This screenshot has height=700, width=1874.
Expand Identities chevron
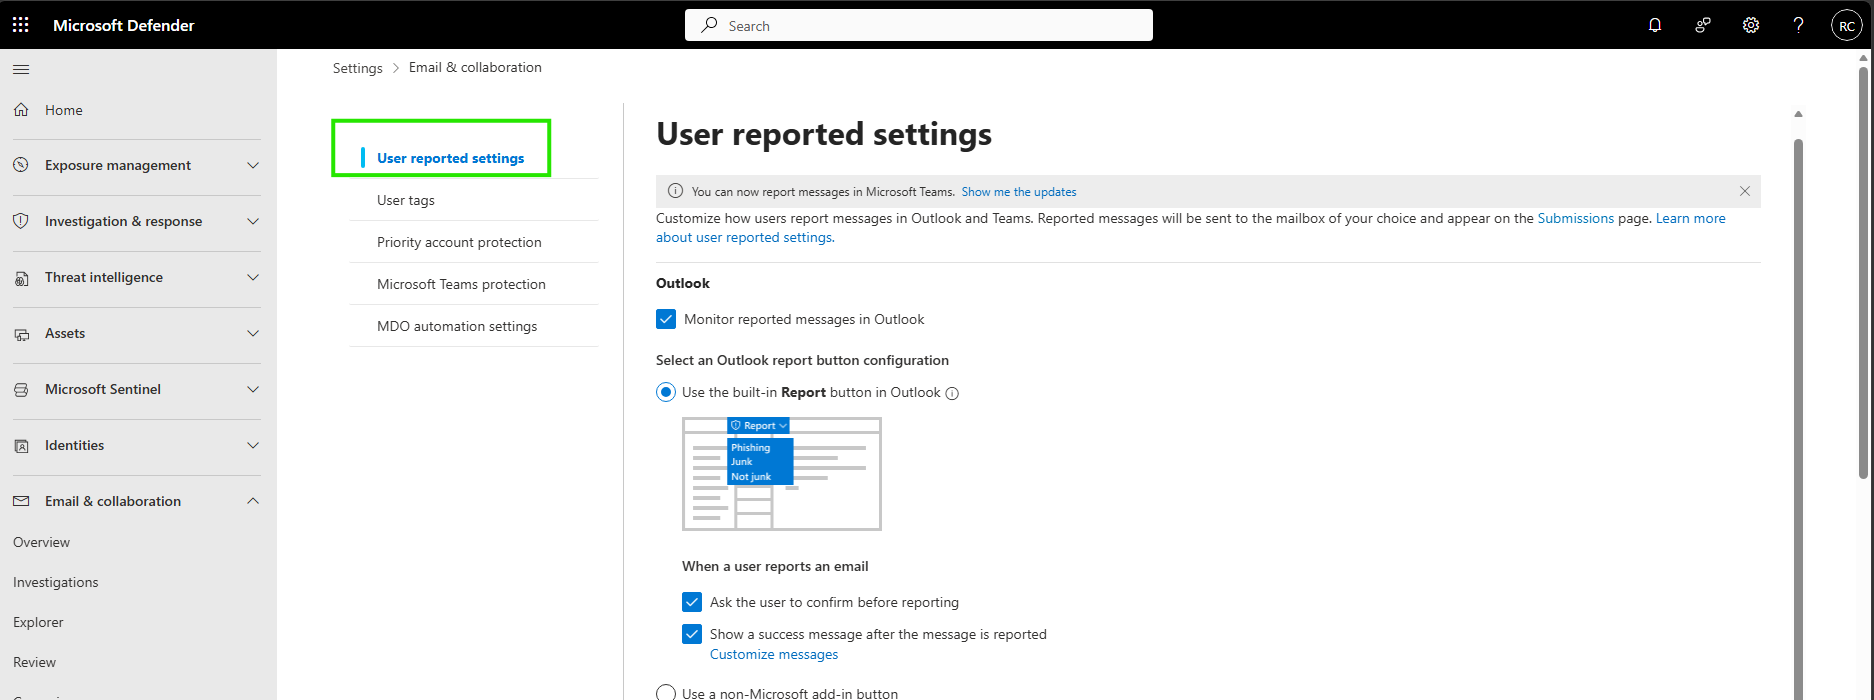click(253, 445)
